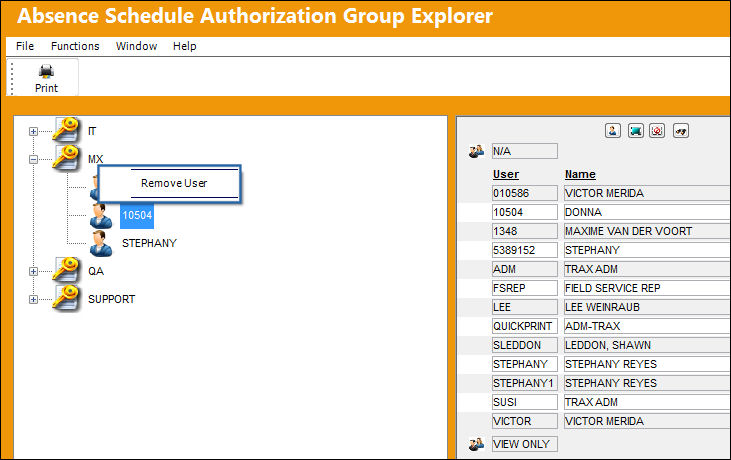This screenshot has width=731, height=460.
Task: Click the user icon beside 10504
Action: pos(101,216)
